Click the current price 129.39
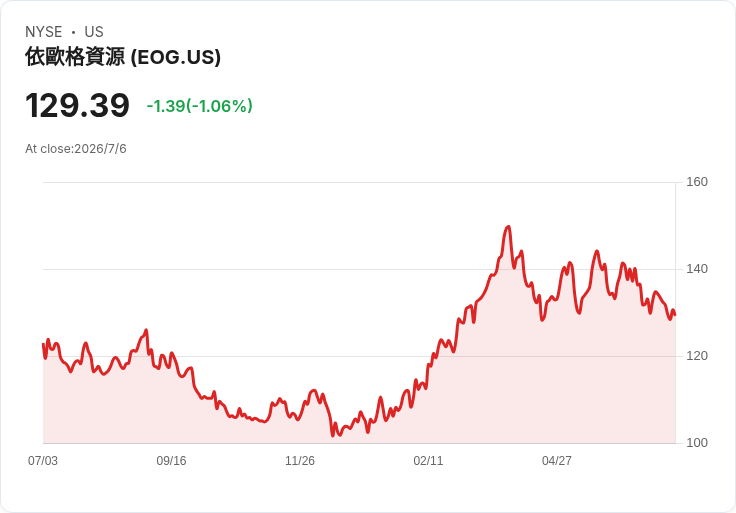This screenshot has height=513, width=736. 77,105
